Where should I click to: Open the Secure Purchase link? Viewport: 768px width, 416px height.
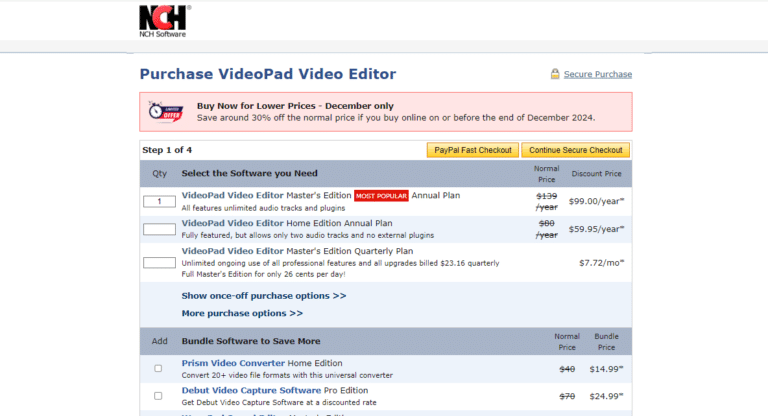coord(598,74)
